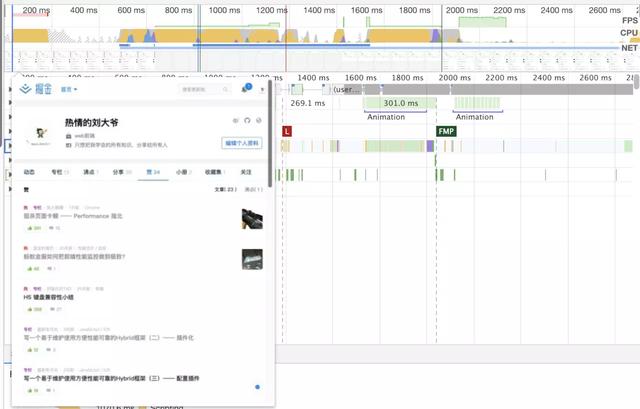Click the green FMP marker
The width and height of the screenshot is (640, 409).
click(446, 131)
